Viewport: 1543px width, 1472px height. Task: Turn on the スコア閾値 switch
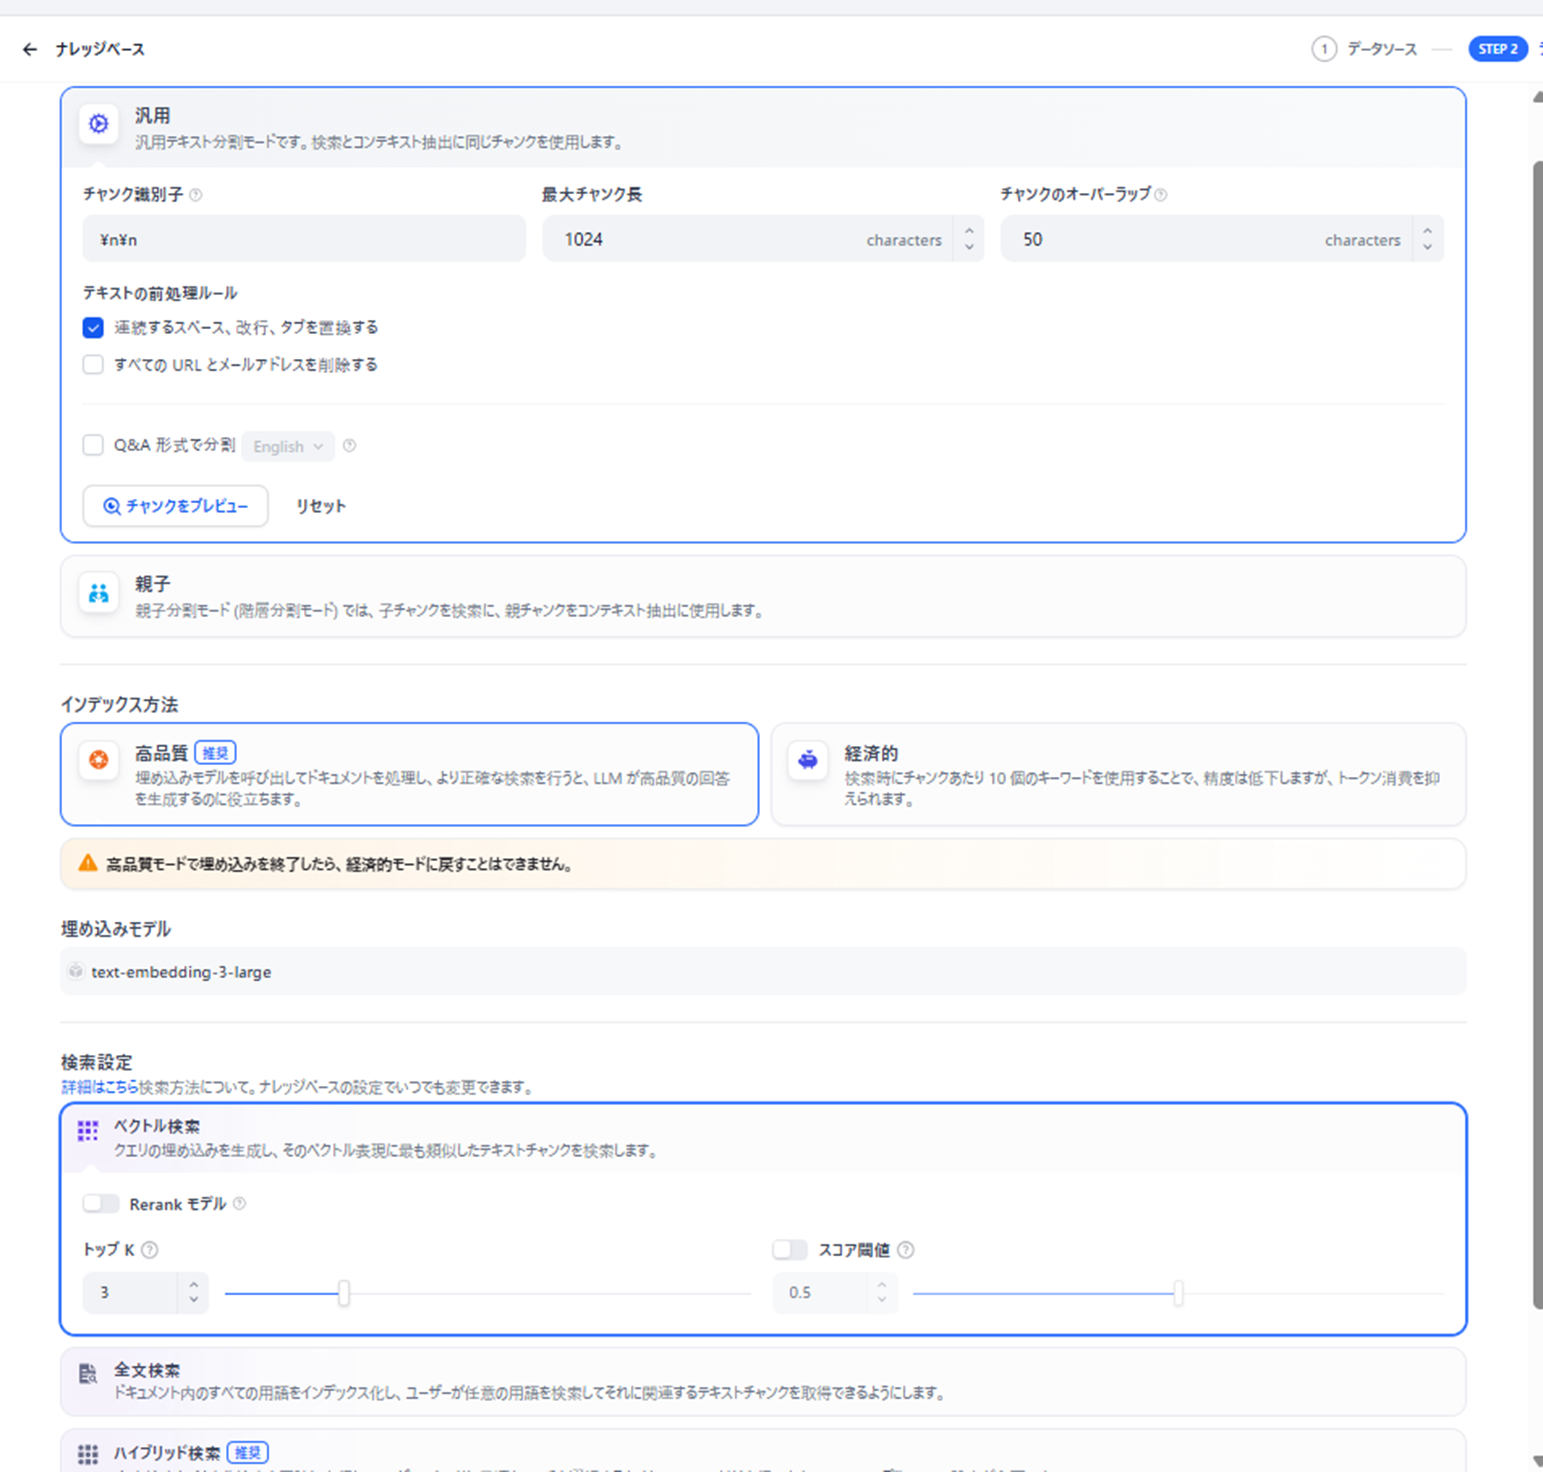(790, 1250)
